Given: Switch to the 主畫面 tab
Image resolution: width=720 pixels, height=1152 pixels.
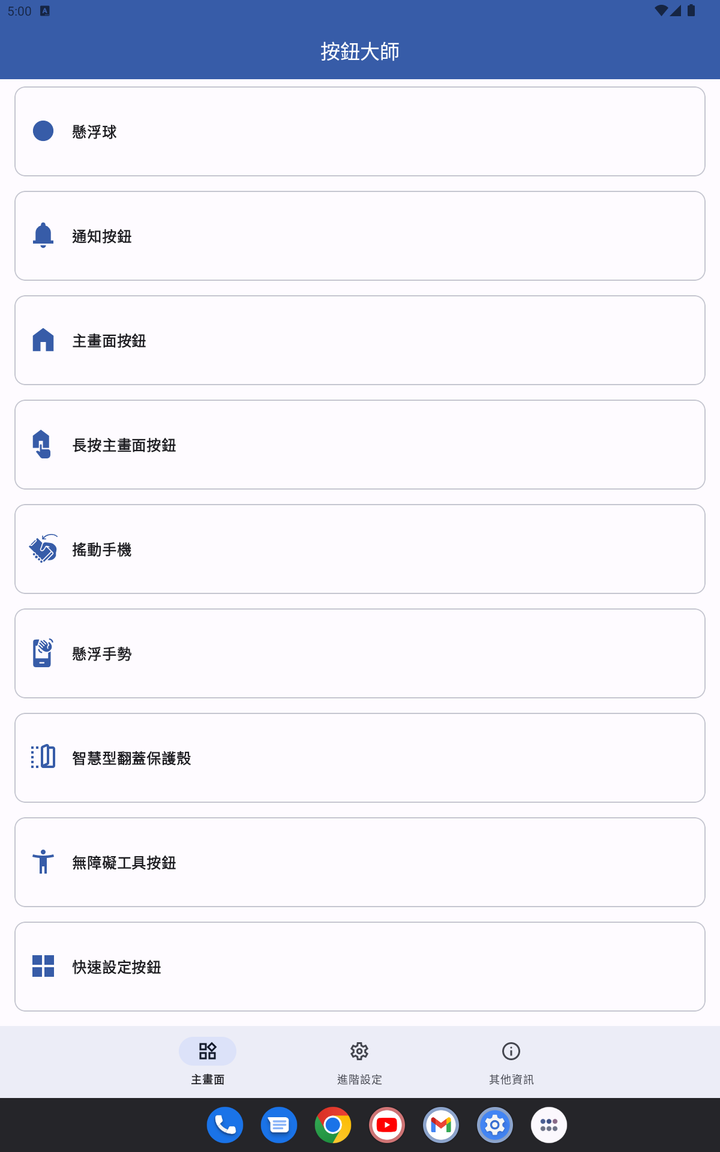Looking at the screenshot, I should coord(208,1062).
